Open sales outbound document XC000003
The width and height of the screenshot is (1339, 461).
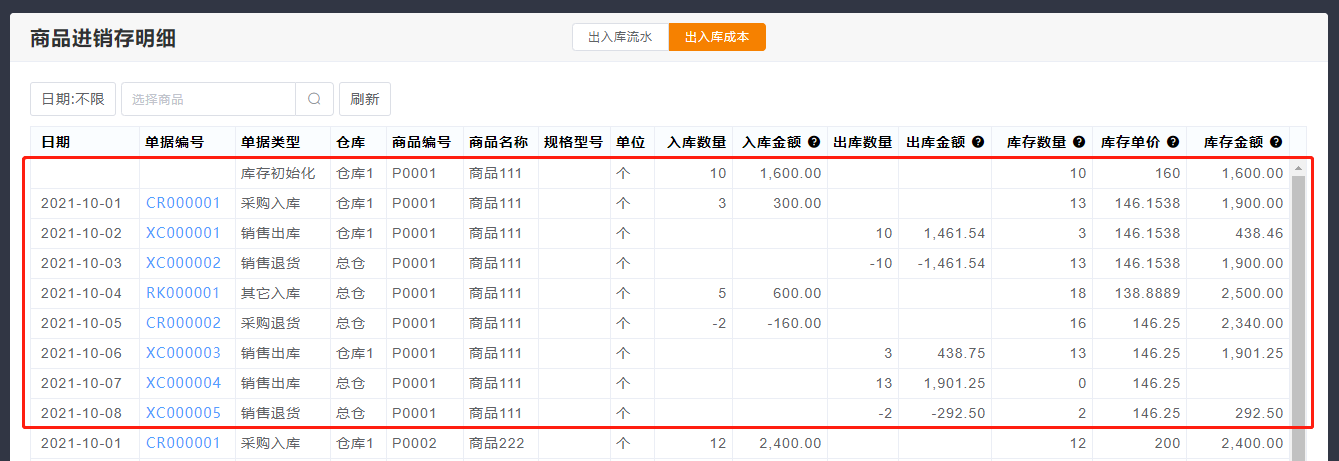click(183, 353)
